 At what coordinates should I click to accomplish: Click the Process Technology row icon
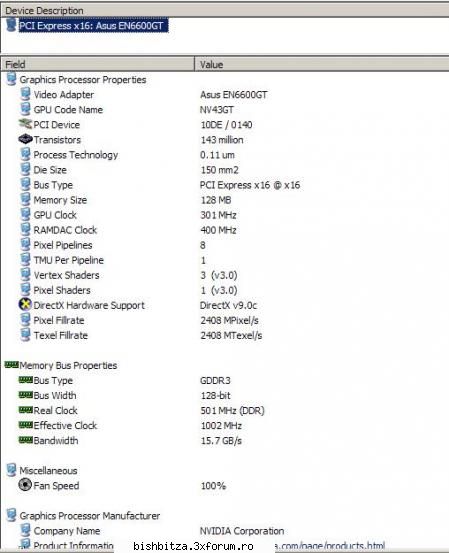pos(25,154)
